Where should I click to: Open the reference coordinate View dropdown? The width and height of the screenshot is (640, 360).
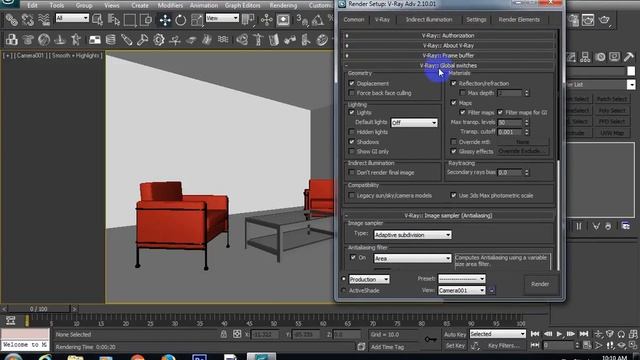point(222,18)
